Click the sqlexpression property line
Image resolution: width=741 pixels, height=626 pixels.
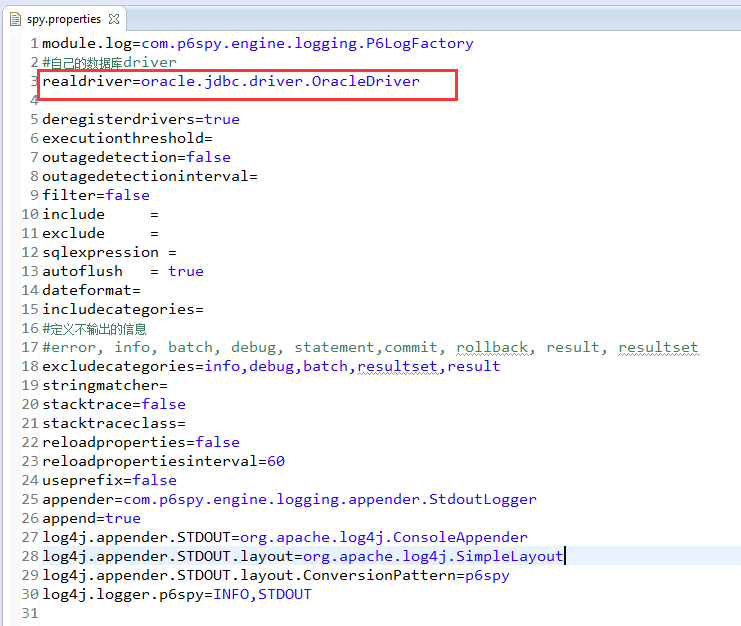click(109, 252)
